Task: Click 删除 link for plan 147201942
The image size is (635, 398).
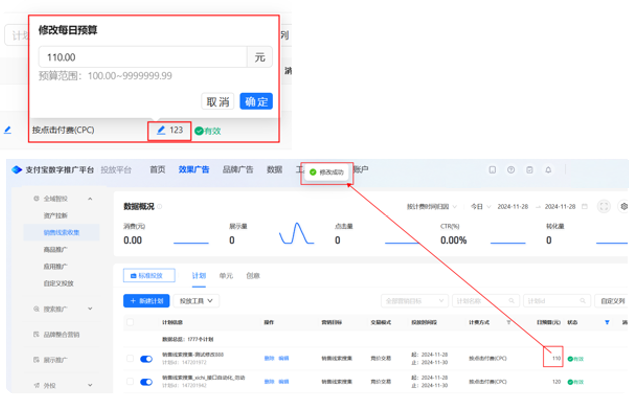Action: pos(269,381)
